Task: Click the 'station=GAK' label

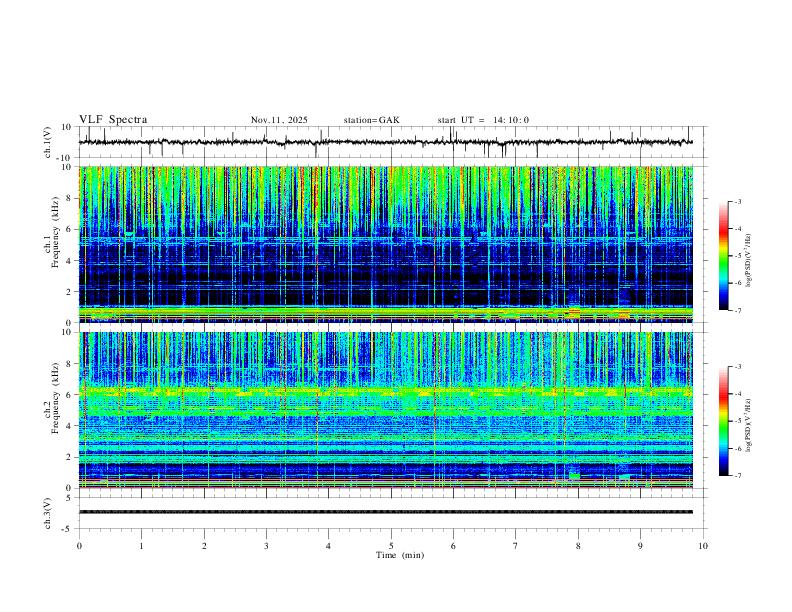Action: 371,120
